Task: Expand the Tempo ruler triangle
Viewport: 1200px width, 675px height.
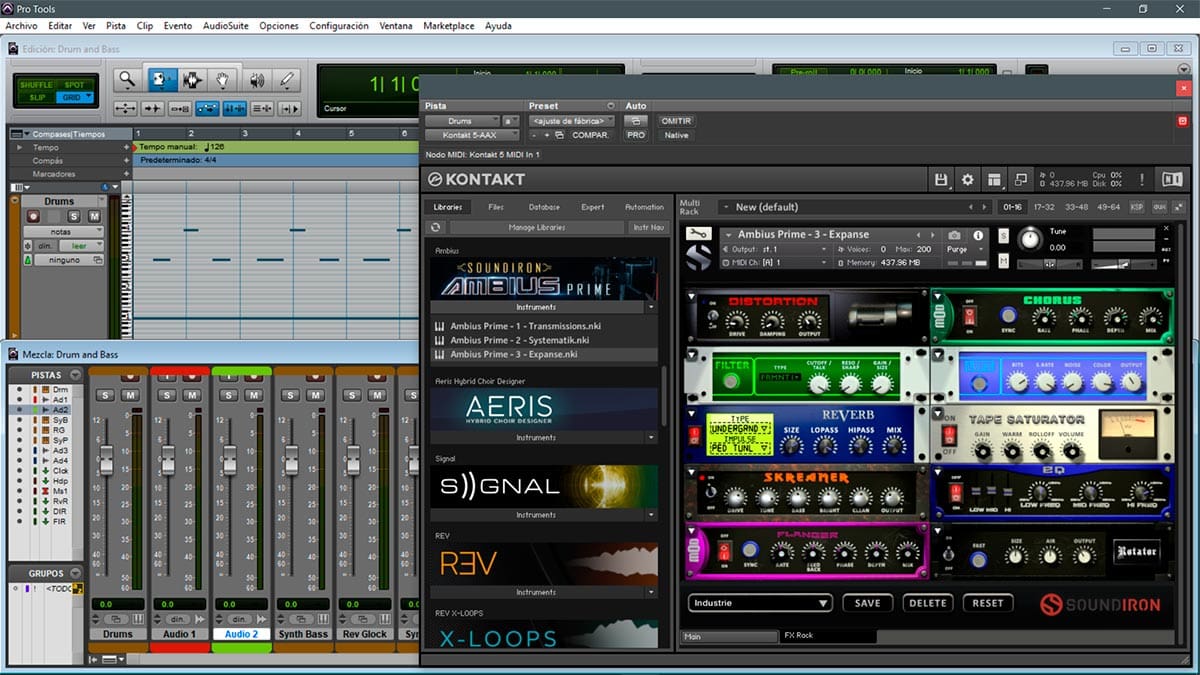Action: click(x=17, y=147)
